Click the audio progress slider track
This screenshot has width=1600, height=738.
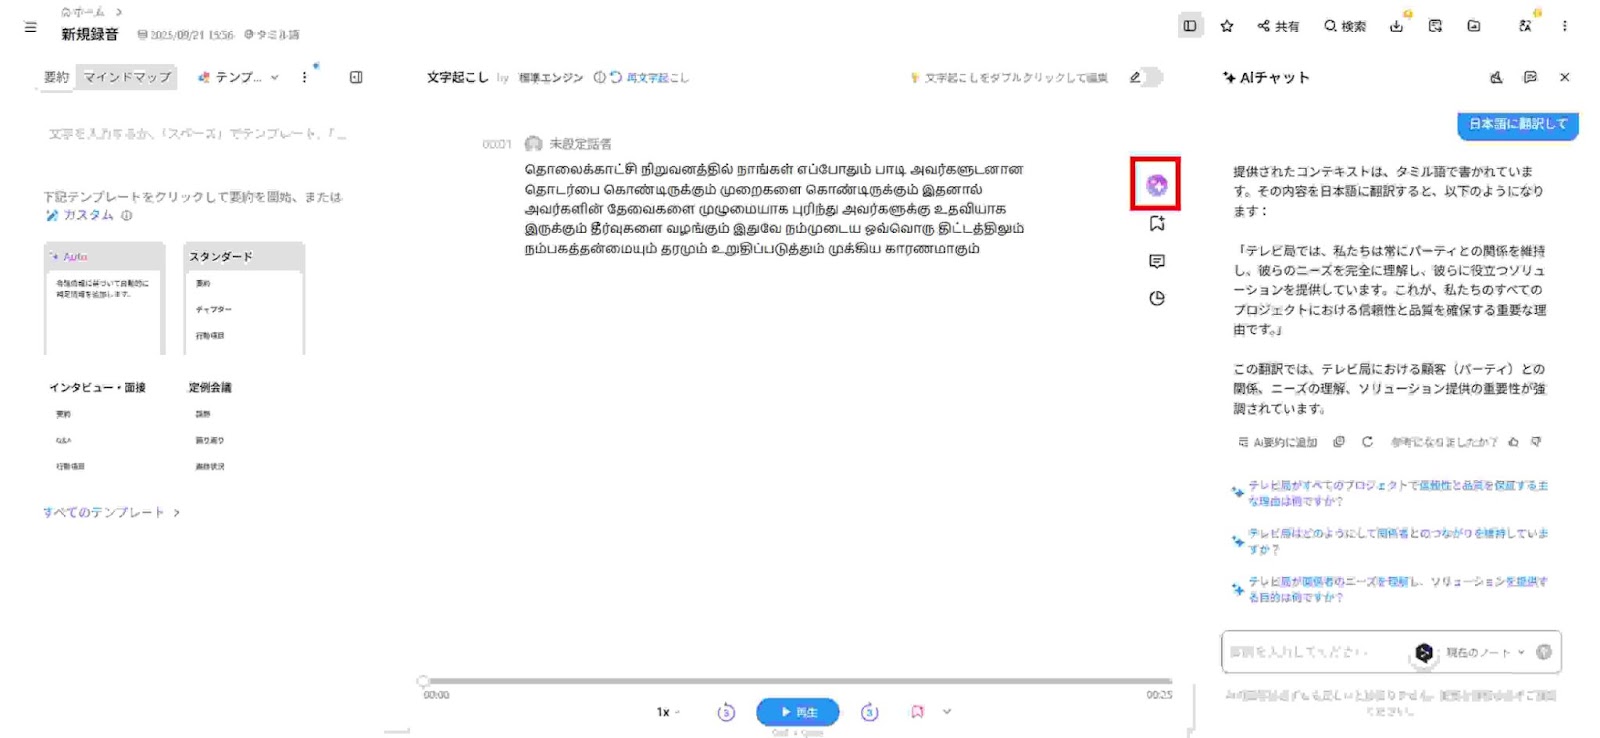click(x=797, y=681)
